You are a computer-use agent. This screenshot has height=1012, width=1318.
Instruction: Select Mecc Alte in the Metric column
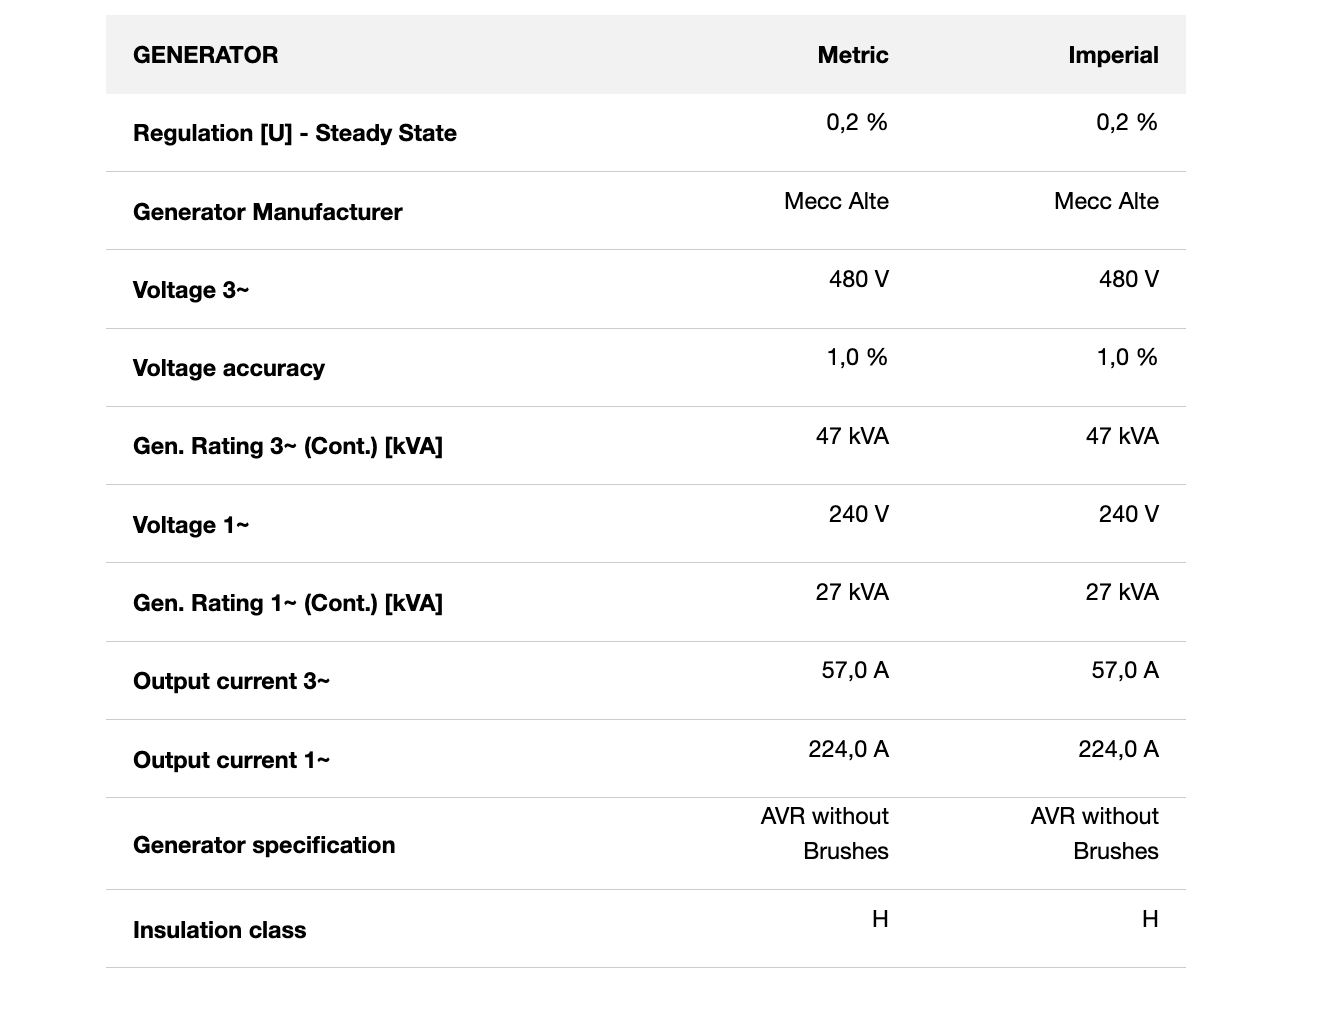coord(836,201)
